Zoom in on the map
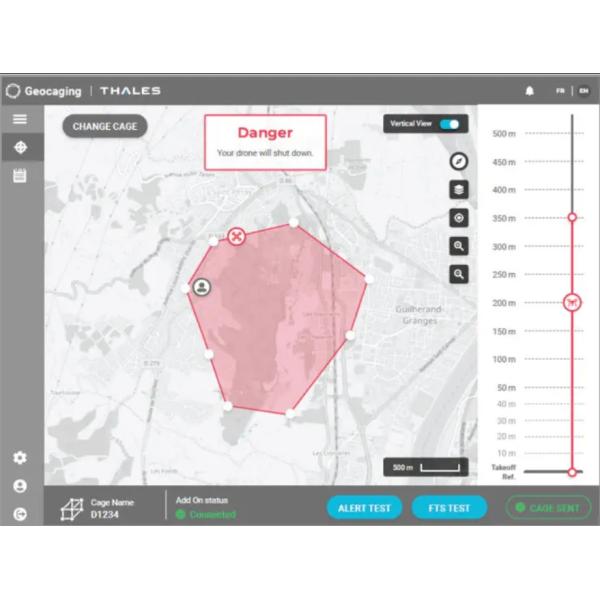This screenshot has width=600, height=600. [x=459, y=246]
